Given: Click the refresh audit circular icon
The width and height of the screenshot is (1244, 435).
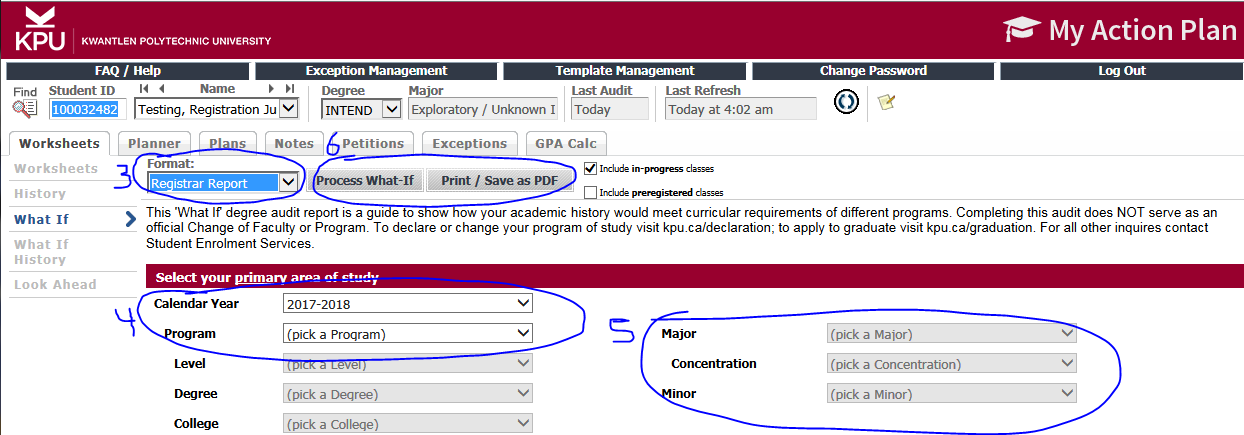Looking at the screenshot, I should coord(846,104).
